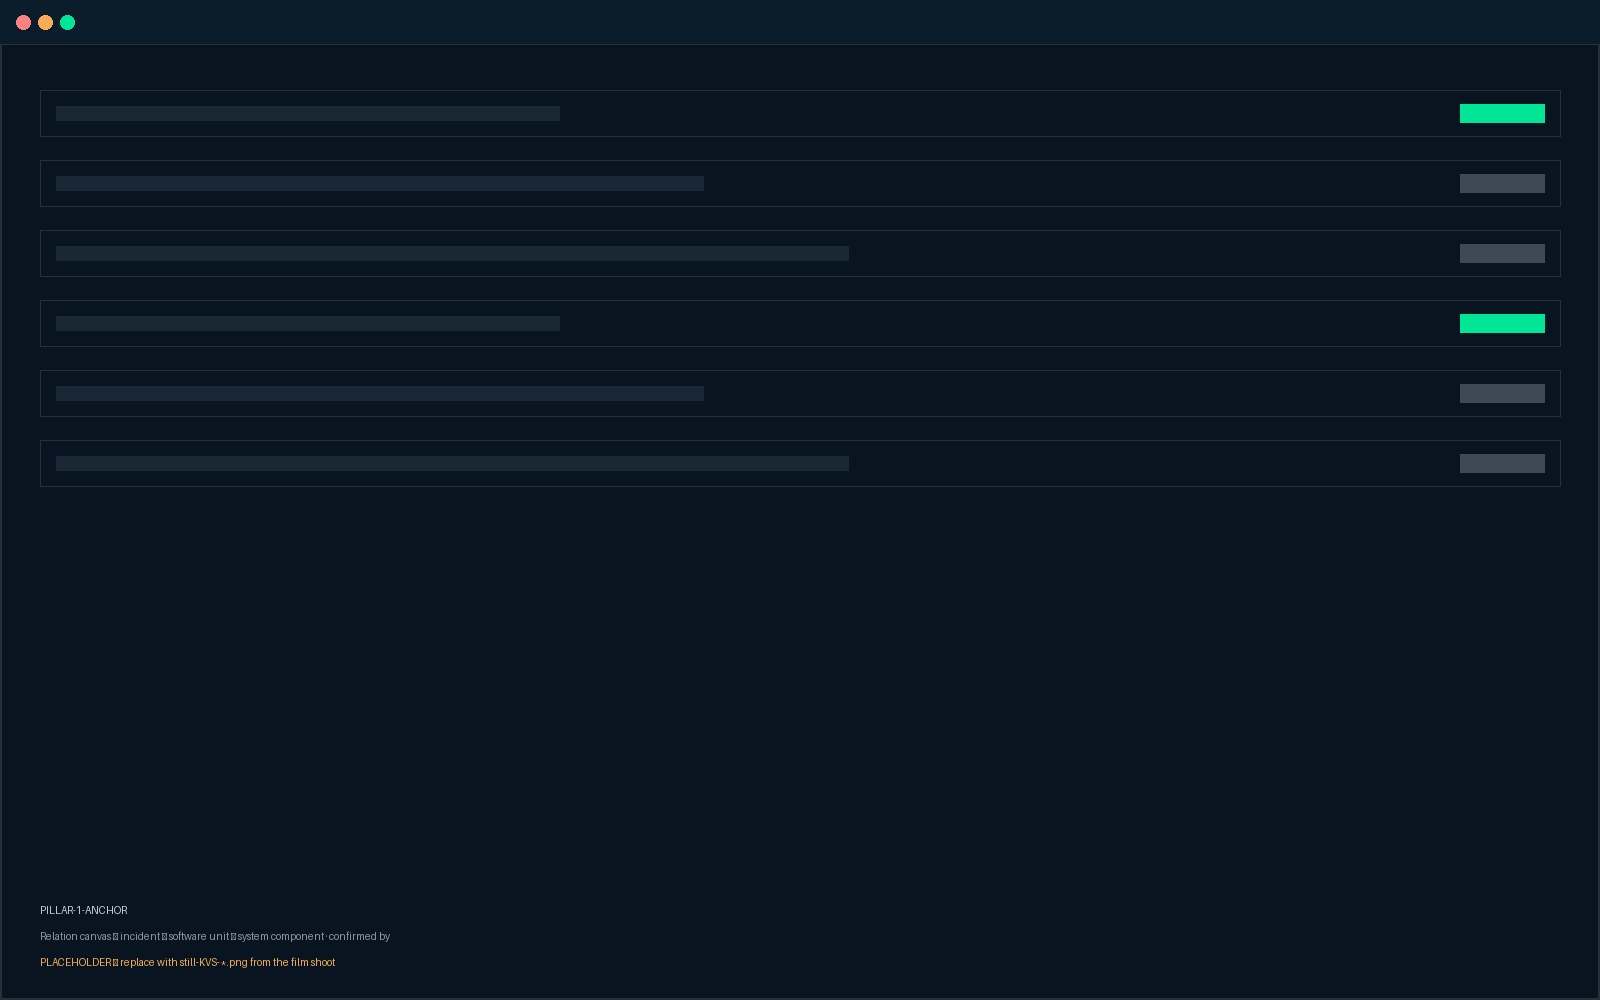Viewport: 1600px width, 1000px height.
Task: Click the orange minimize window dot
Action: (x=45, y=22)
